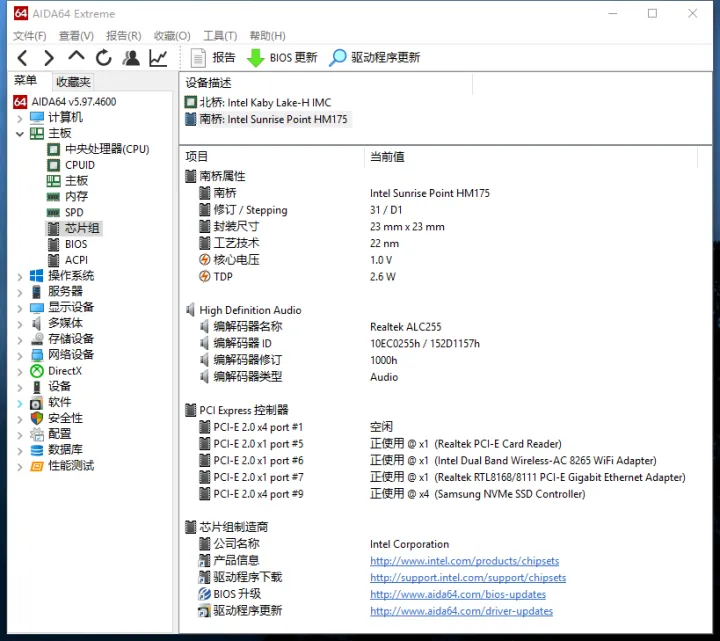
Task: Click the 多媒体 speaker icon
Action: click(x=37, y=323)
